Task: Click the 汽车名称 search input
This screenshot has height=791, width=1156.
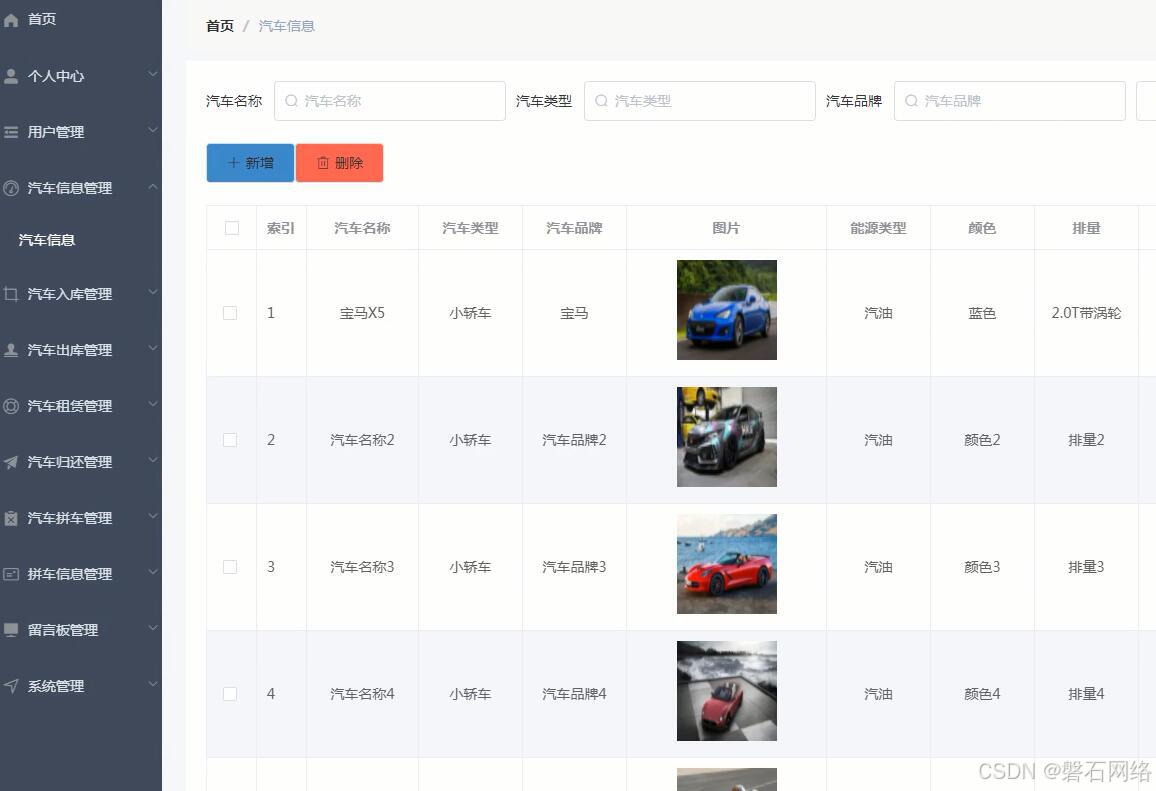Action: (390, 101)
